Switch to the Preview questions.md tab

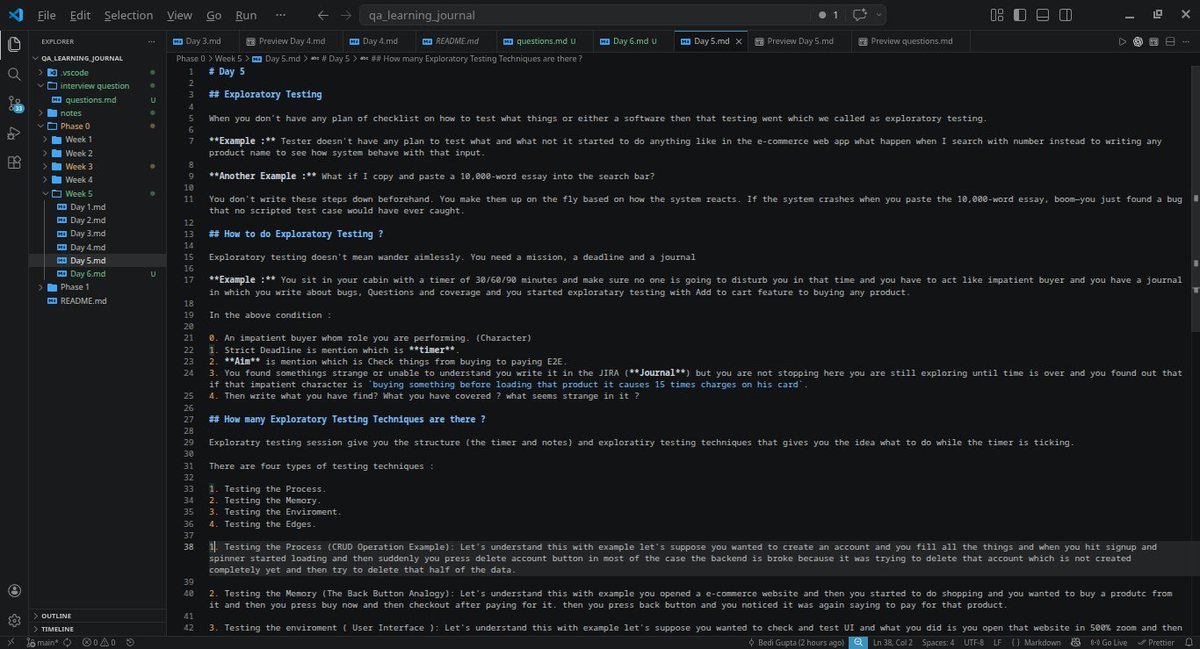(911, 42)
